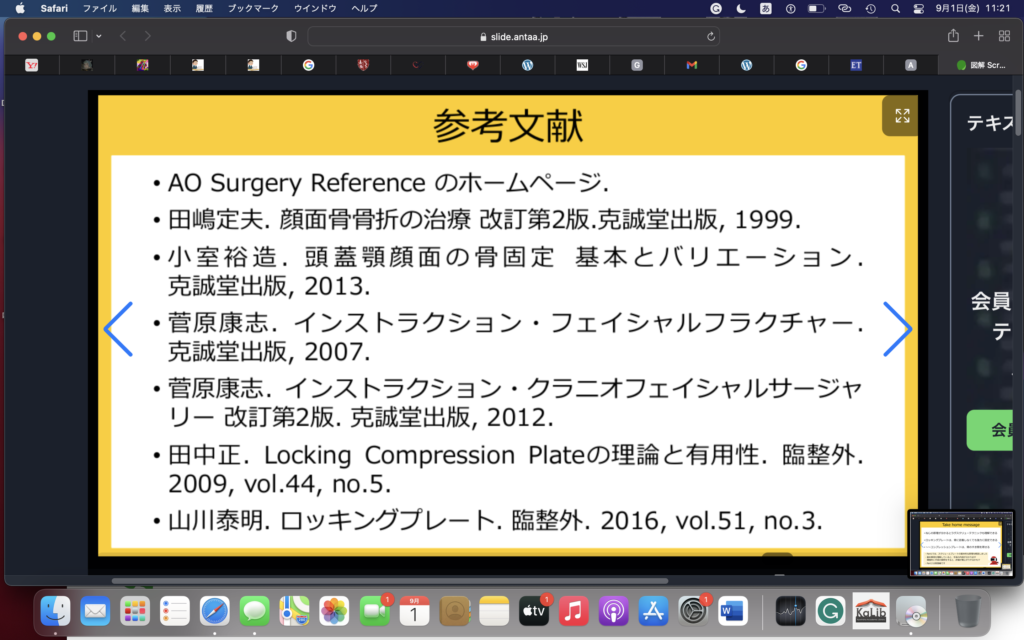This screenshot has height=640, width=1024.
Task: Click the slide.antaa.jp address field
Action: pyautogui.click(x=510, y=36)
